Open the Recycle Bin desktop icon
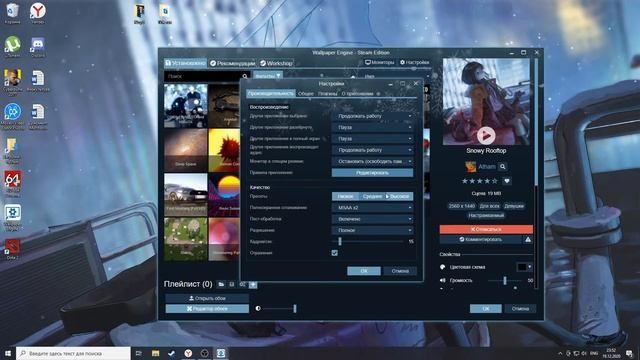This screenshot has height=360, width=640. click(13, 12)
